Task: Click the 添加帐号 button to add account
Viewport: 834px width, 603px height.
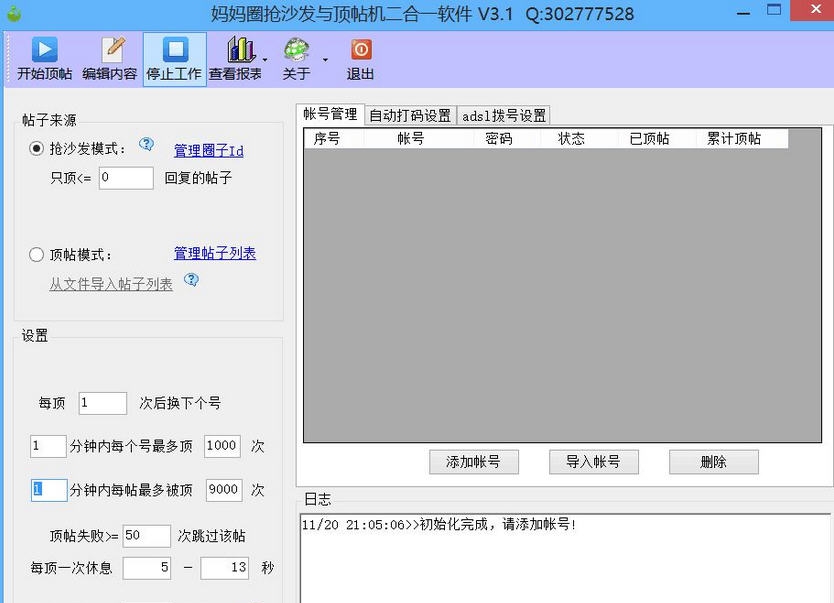Action: [473, 462]
